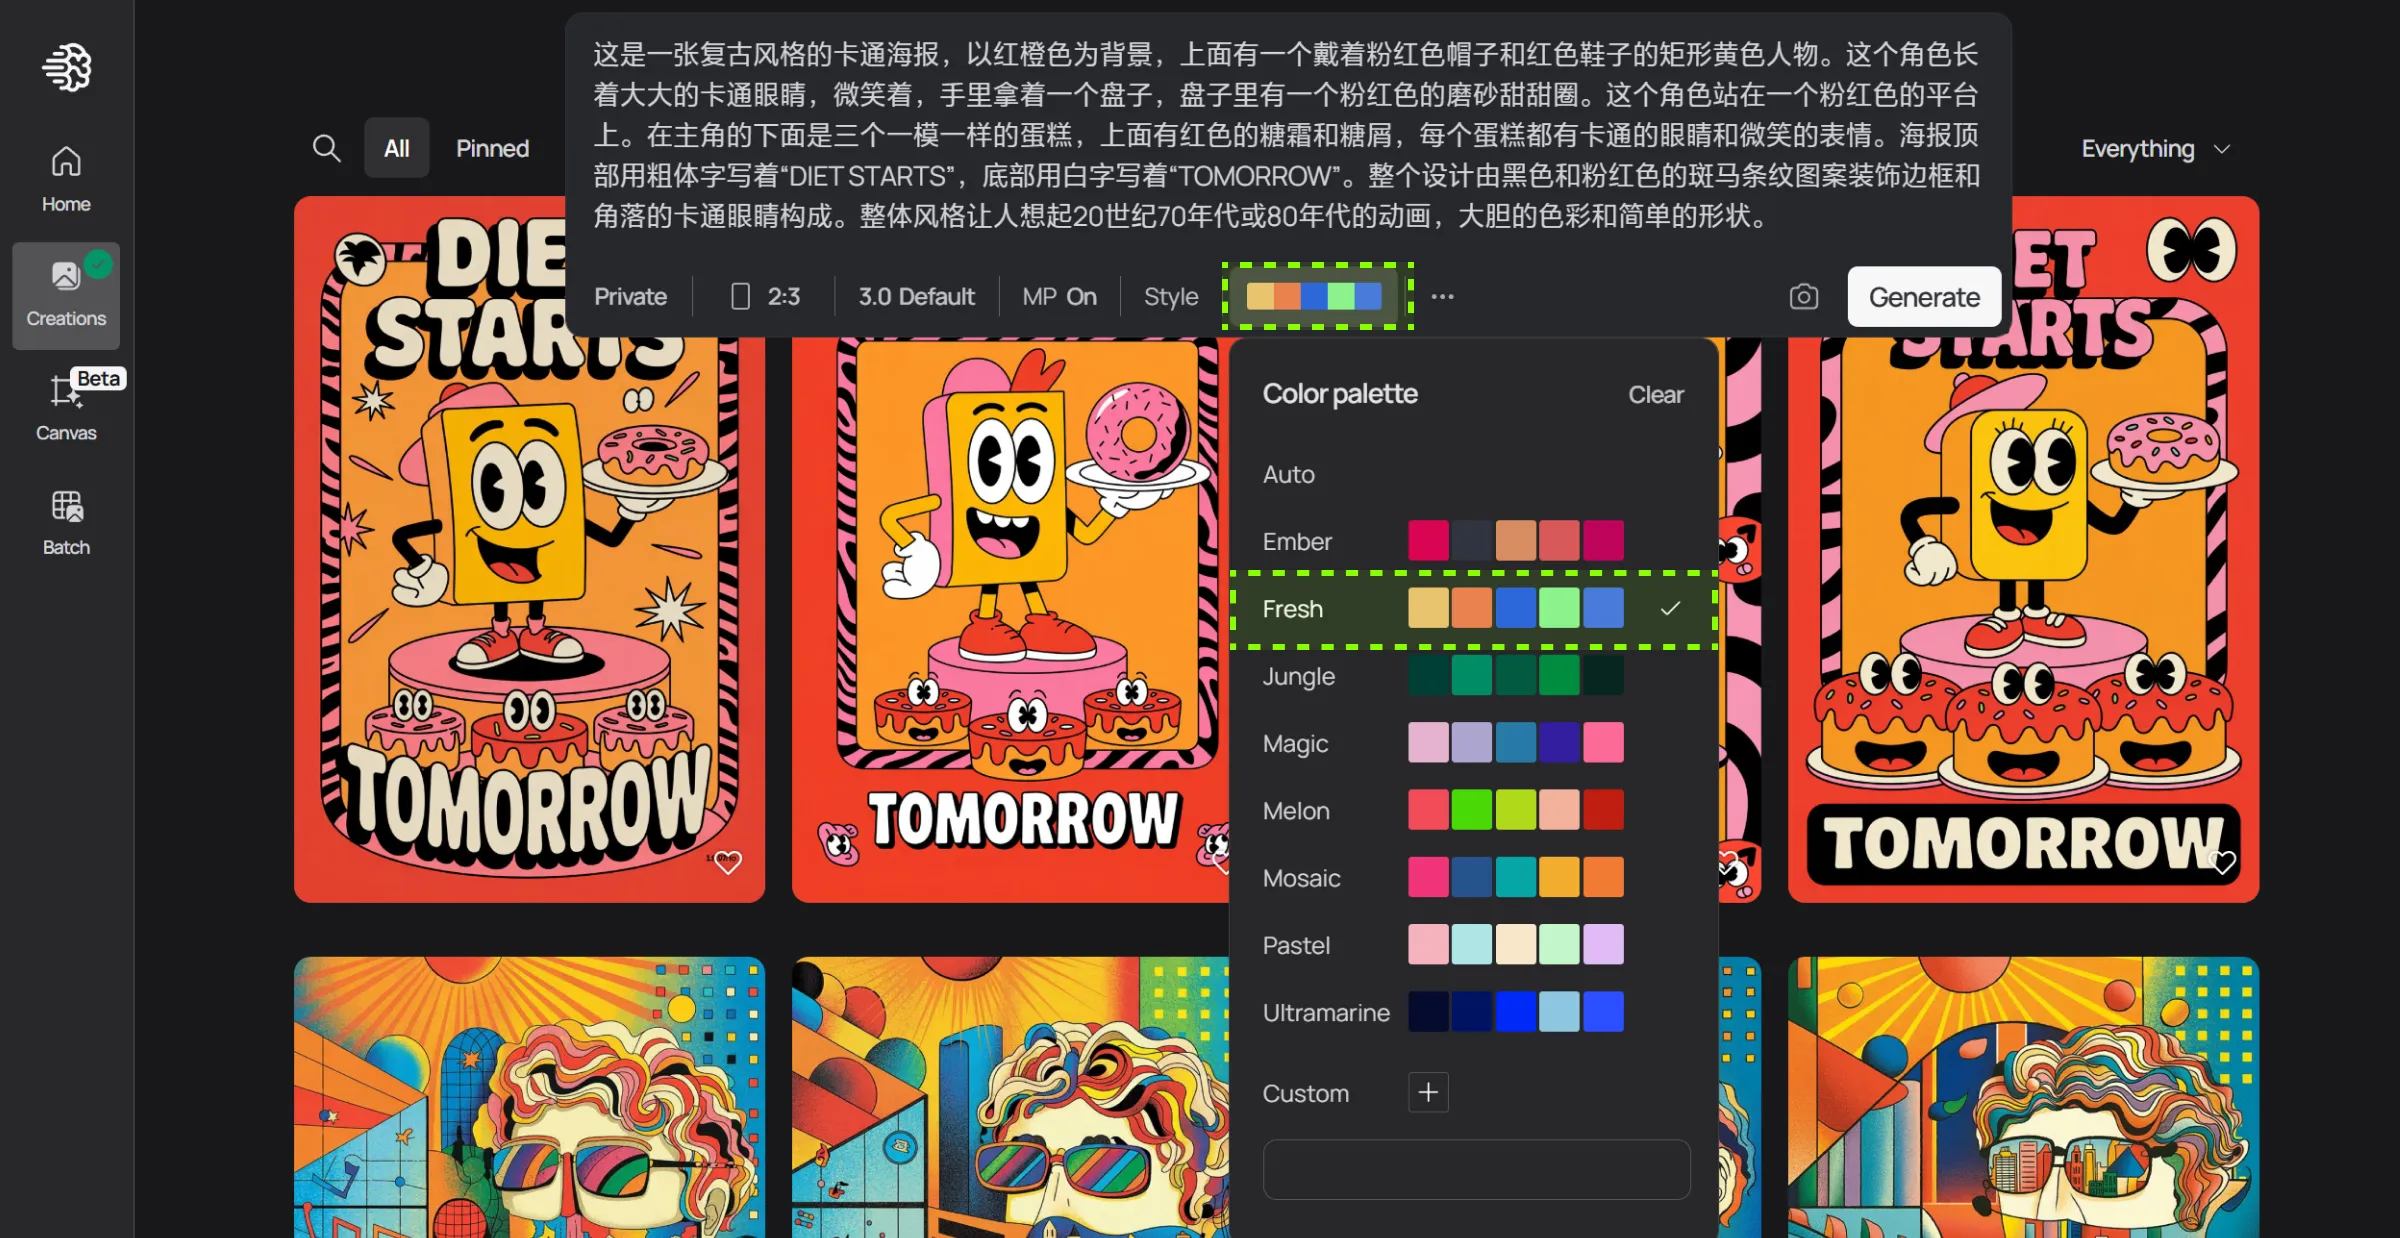This screenshot has height=1238, width=2400.
Task: Choose the Ultramarine color palette
Action: coord(1473,1011)
